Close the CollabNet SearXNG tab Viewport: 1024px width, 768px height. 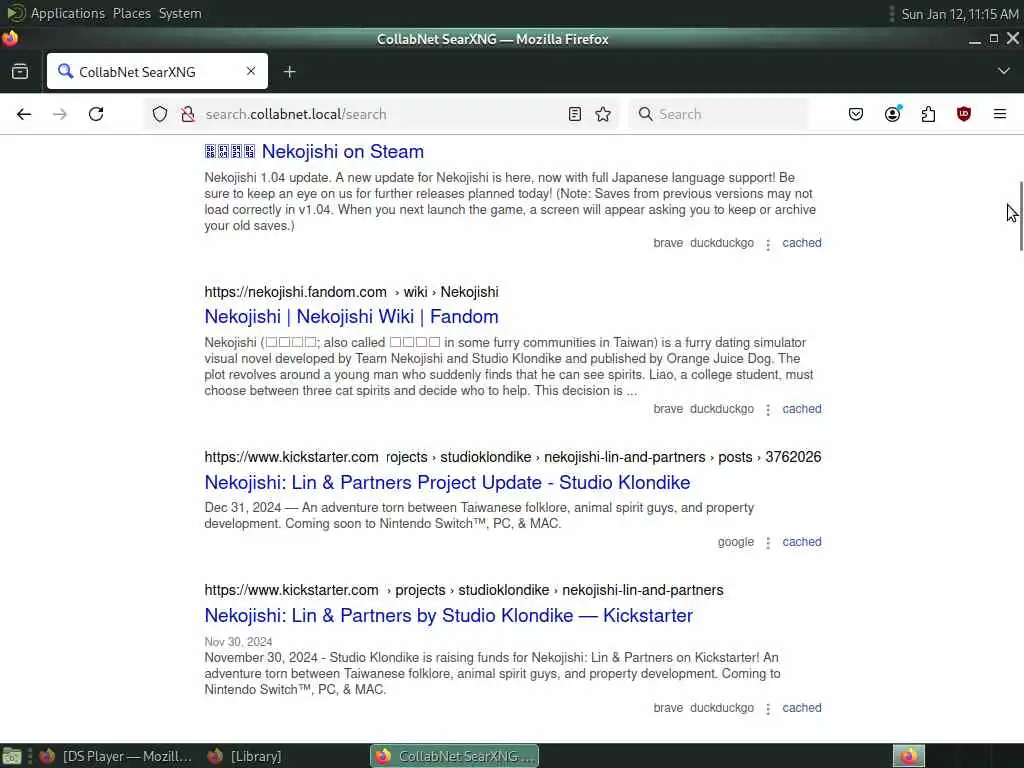[251, 71]
